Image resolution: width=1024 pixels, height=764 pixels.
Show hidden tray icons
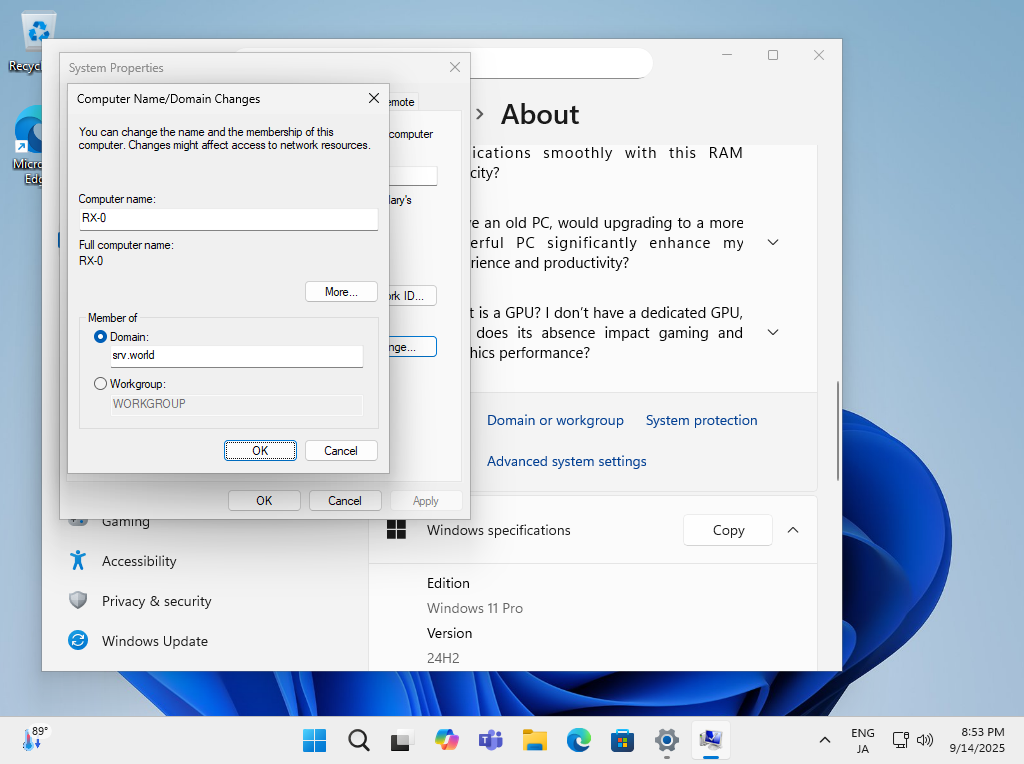click(825, 740)
